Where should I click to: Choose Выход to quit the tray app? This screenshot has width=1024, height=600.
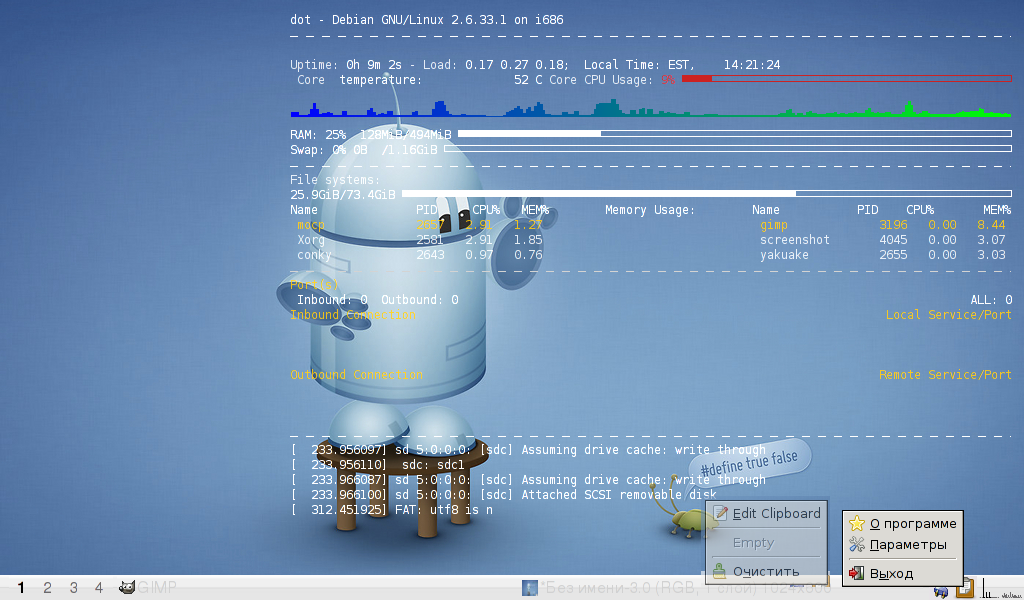(x=903, y=574)
